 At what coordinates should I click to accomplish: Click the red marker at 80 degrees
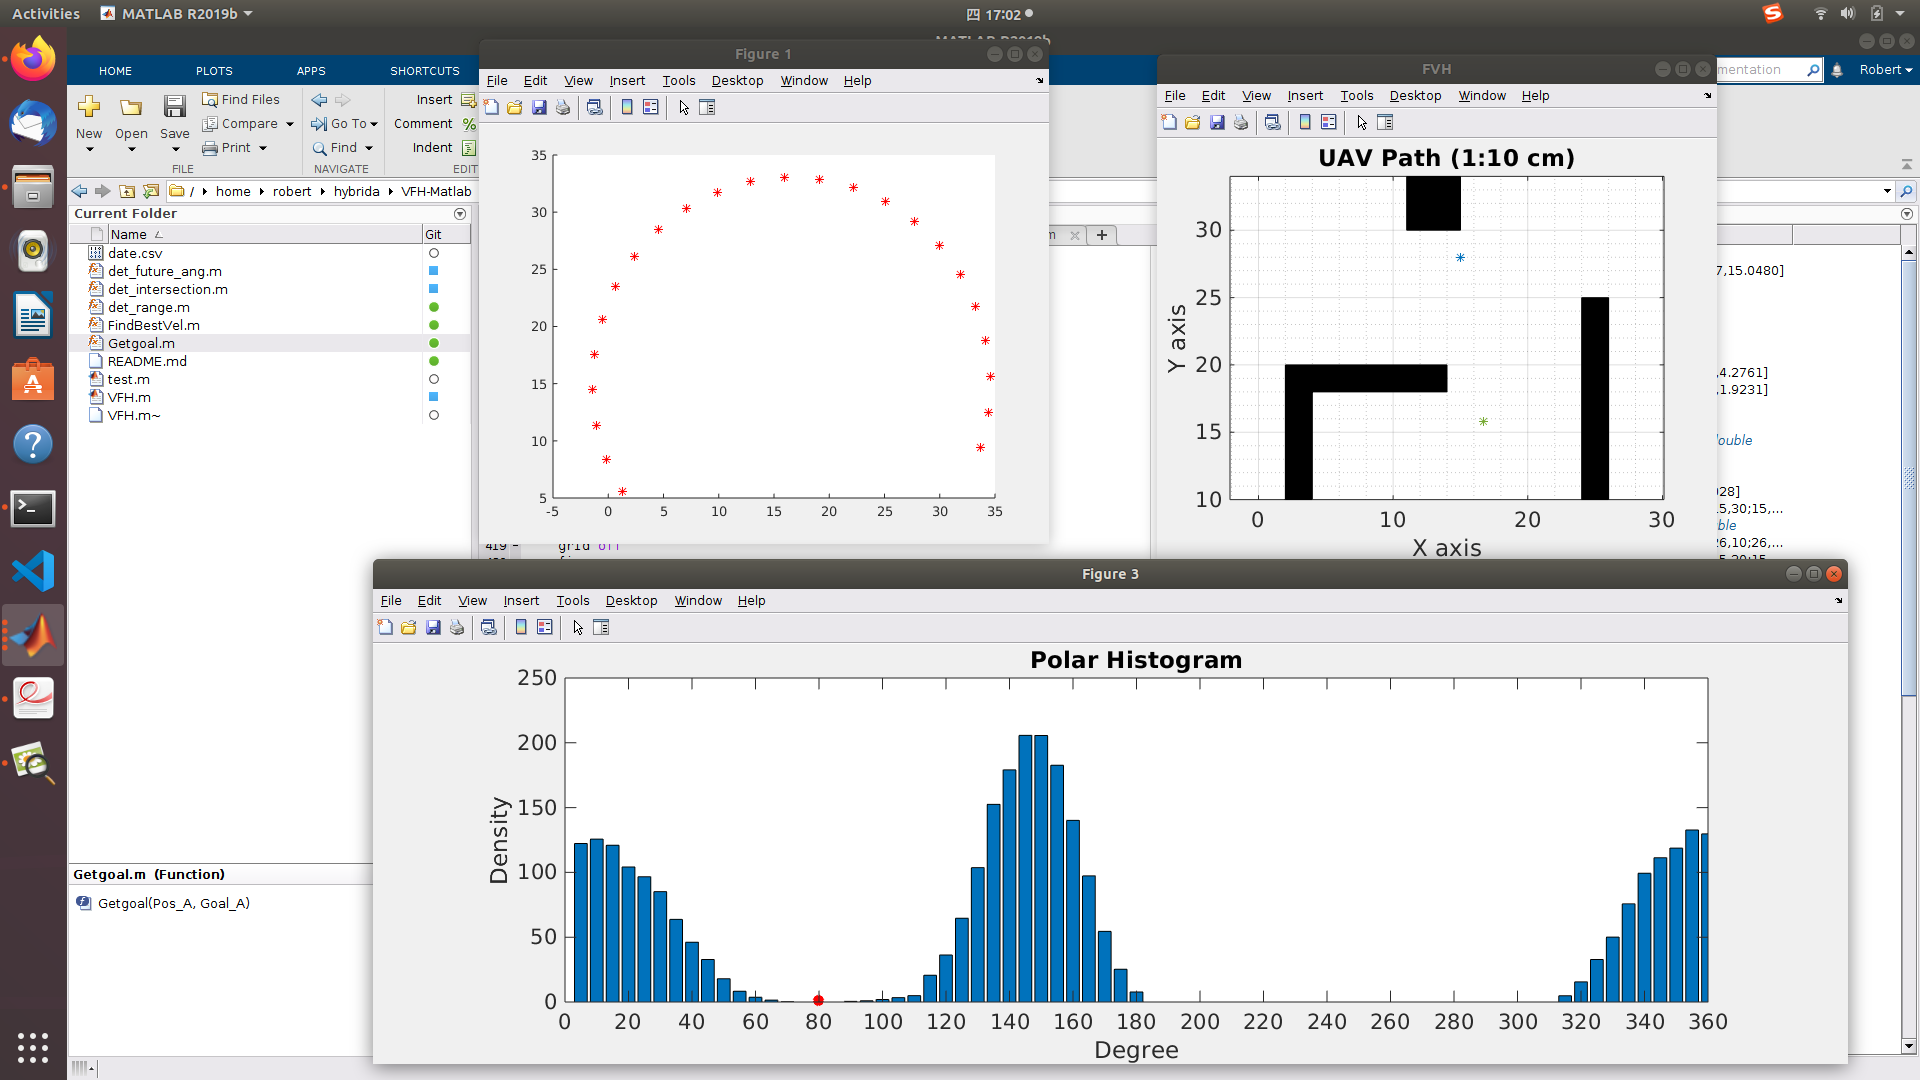(x=818, y=1000)
